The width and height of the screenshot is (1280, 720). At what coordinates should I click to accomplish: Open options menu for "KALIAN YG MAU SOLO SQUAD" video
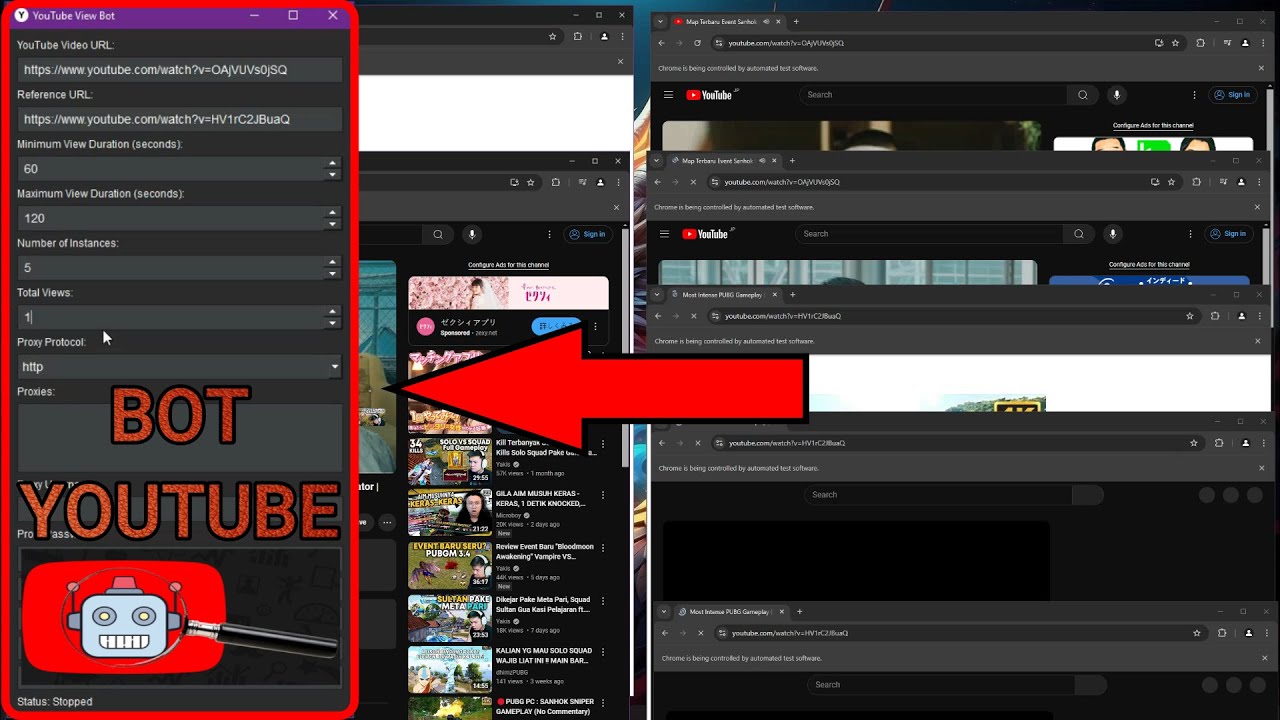click(x=603, y=652)
